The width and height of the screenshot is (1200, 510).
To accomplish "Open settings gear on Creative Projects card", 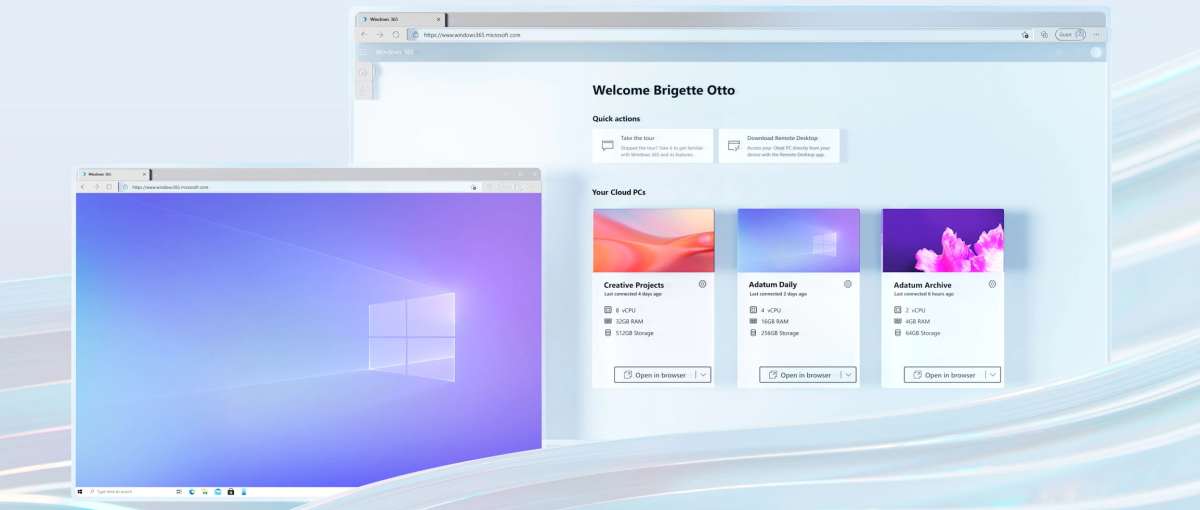I will (703, 284).
